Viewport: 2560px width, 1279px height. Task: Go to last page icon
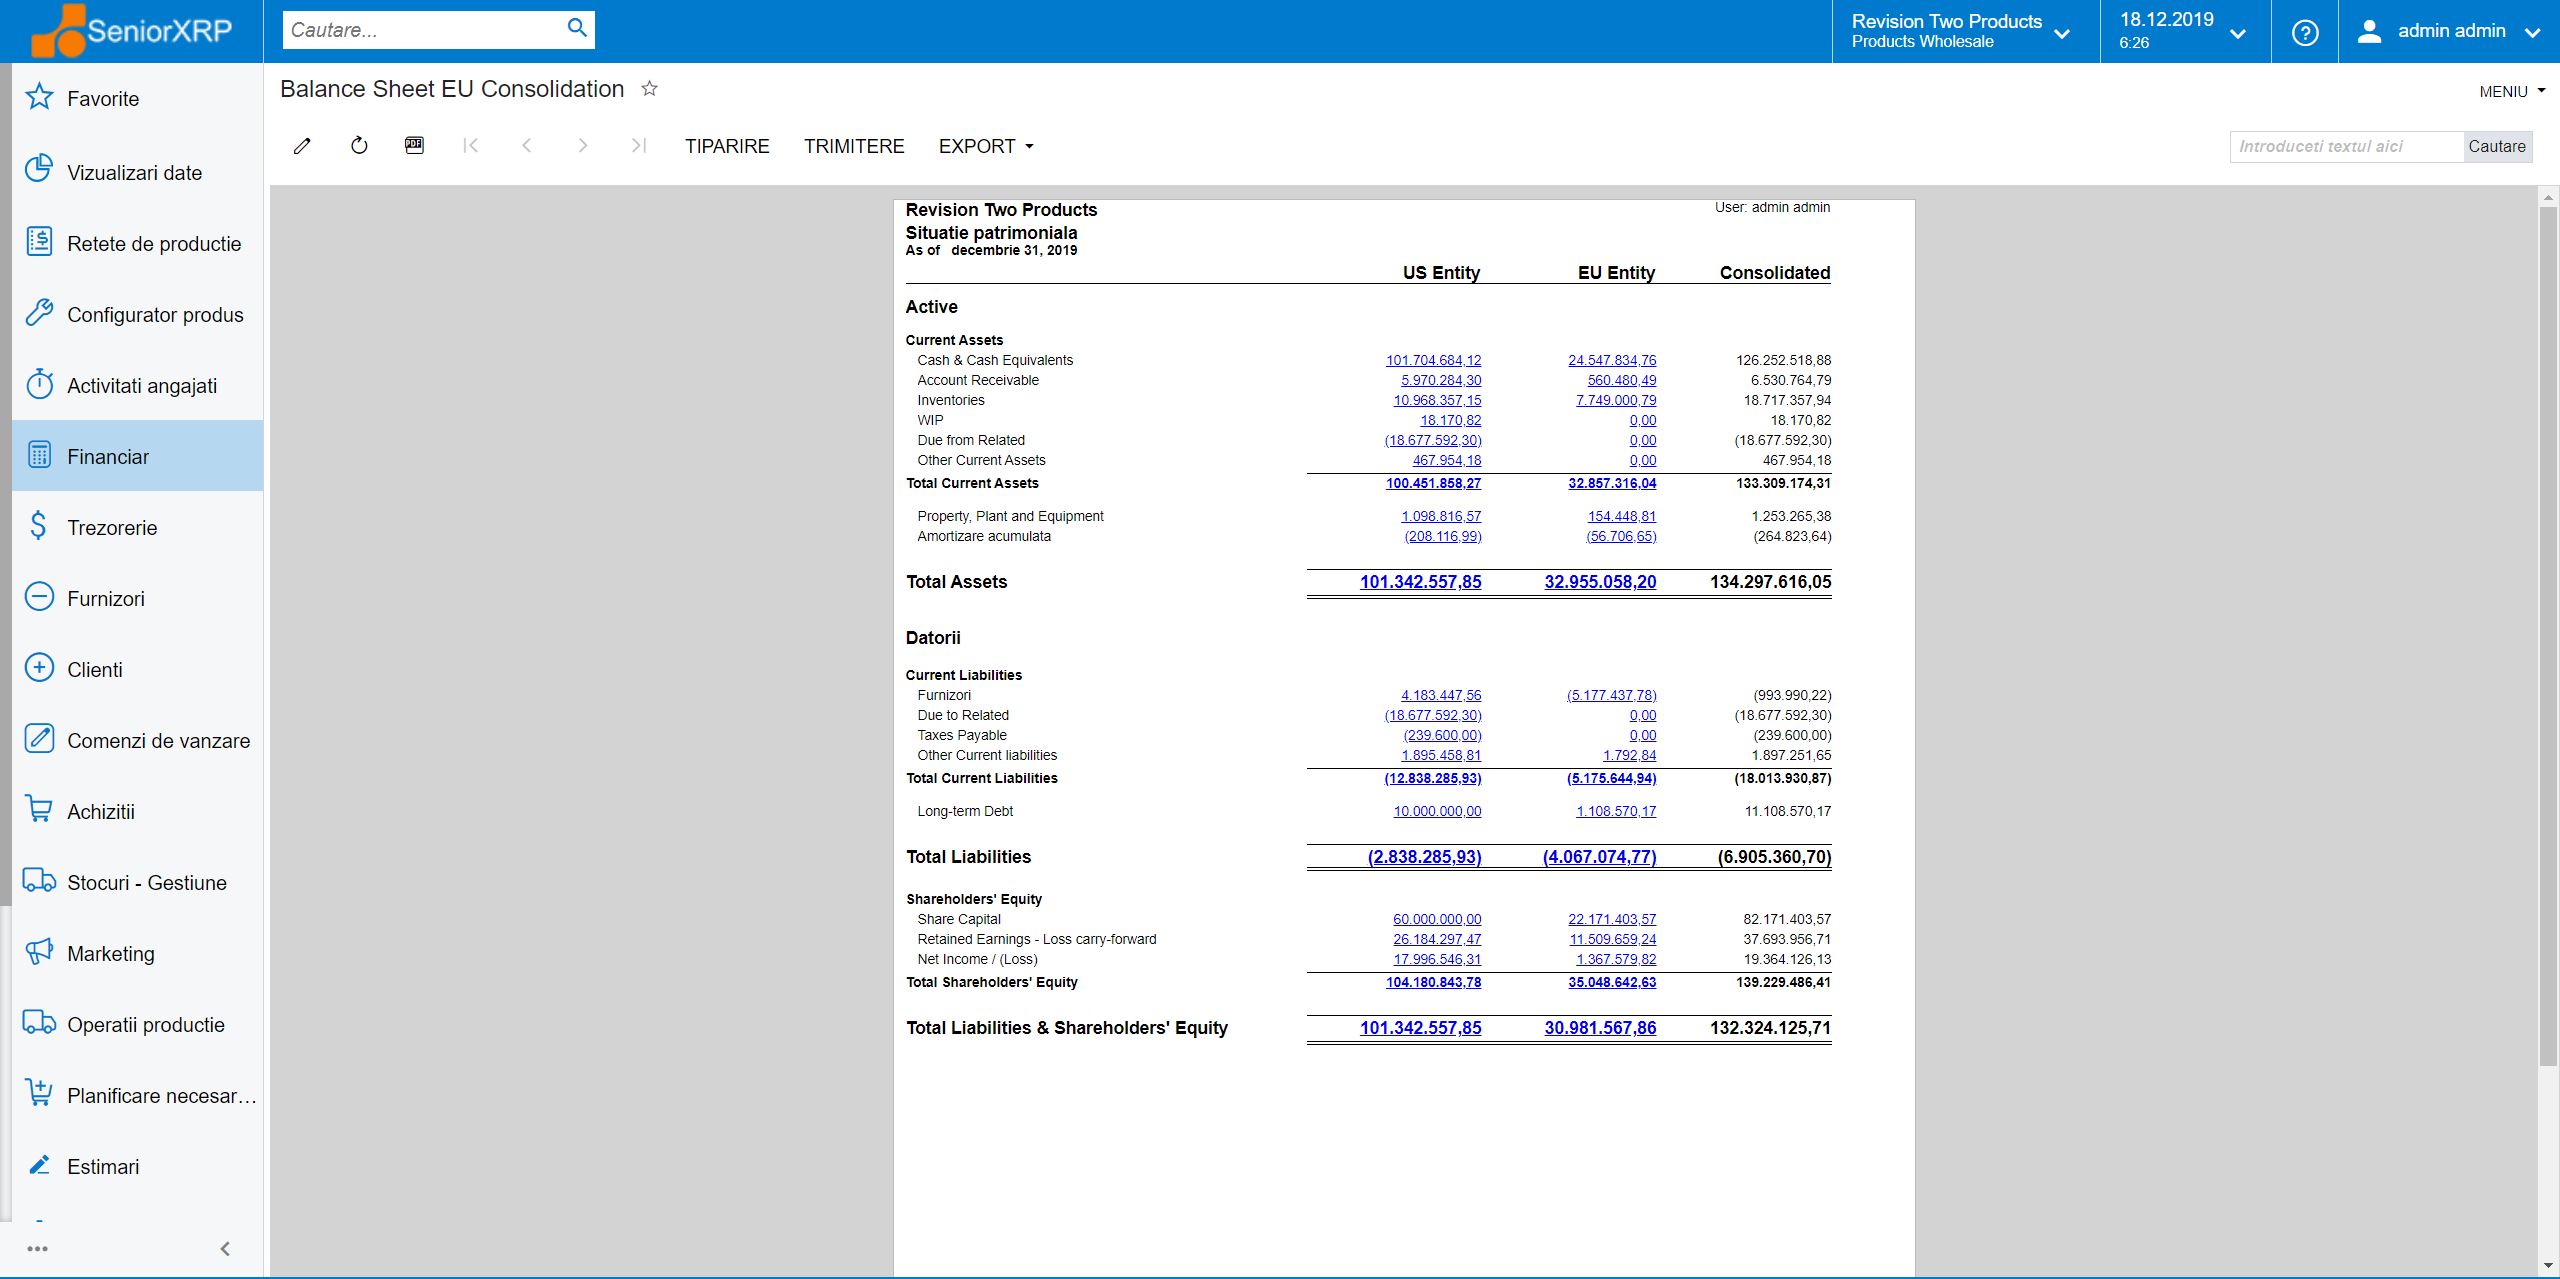pos(639,146)
